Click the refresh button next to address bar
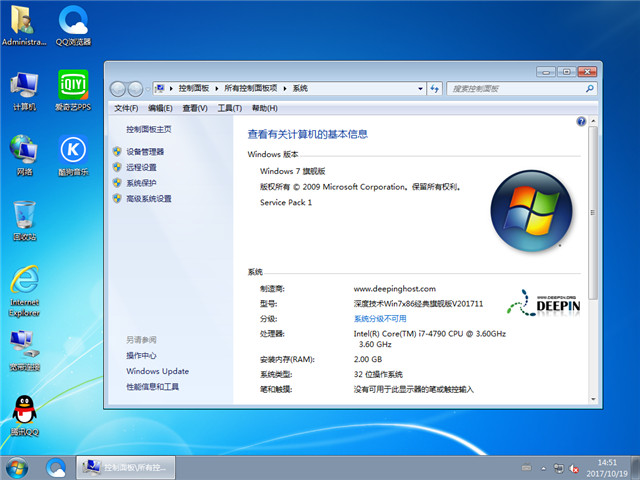The width and height of the screenshot is (640, 480). [435, 89]
